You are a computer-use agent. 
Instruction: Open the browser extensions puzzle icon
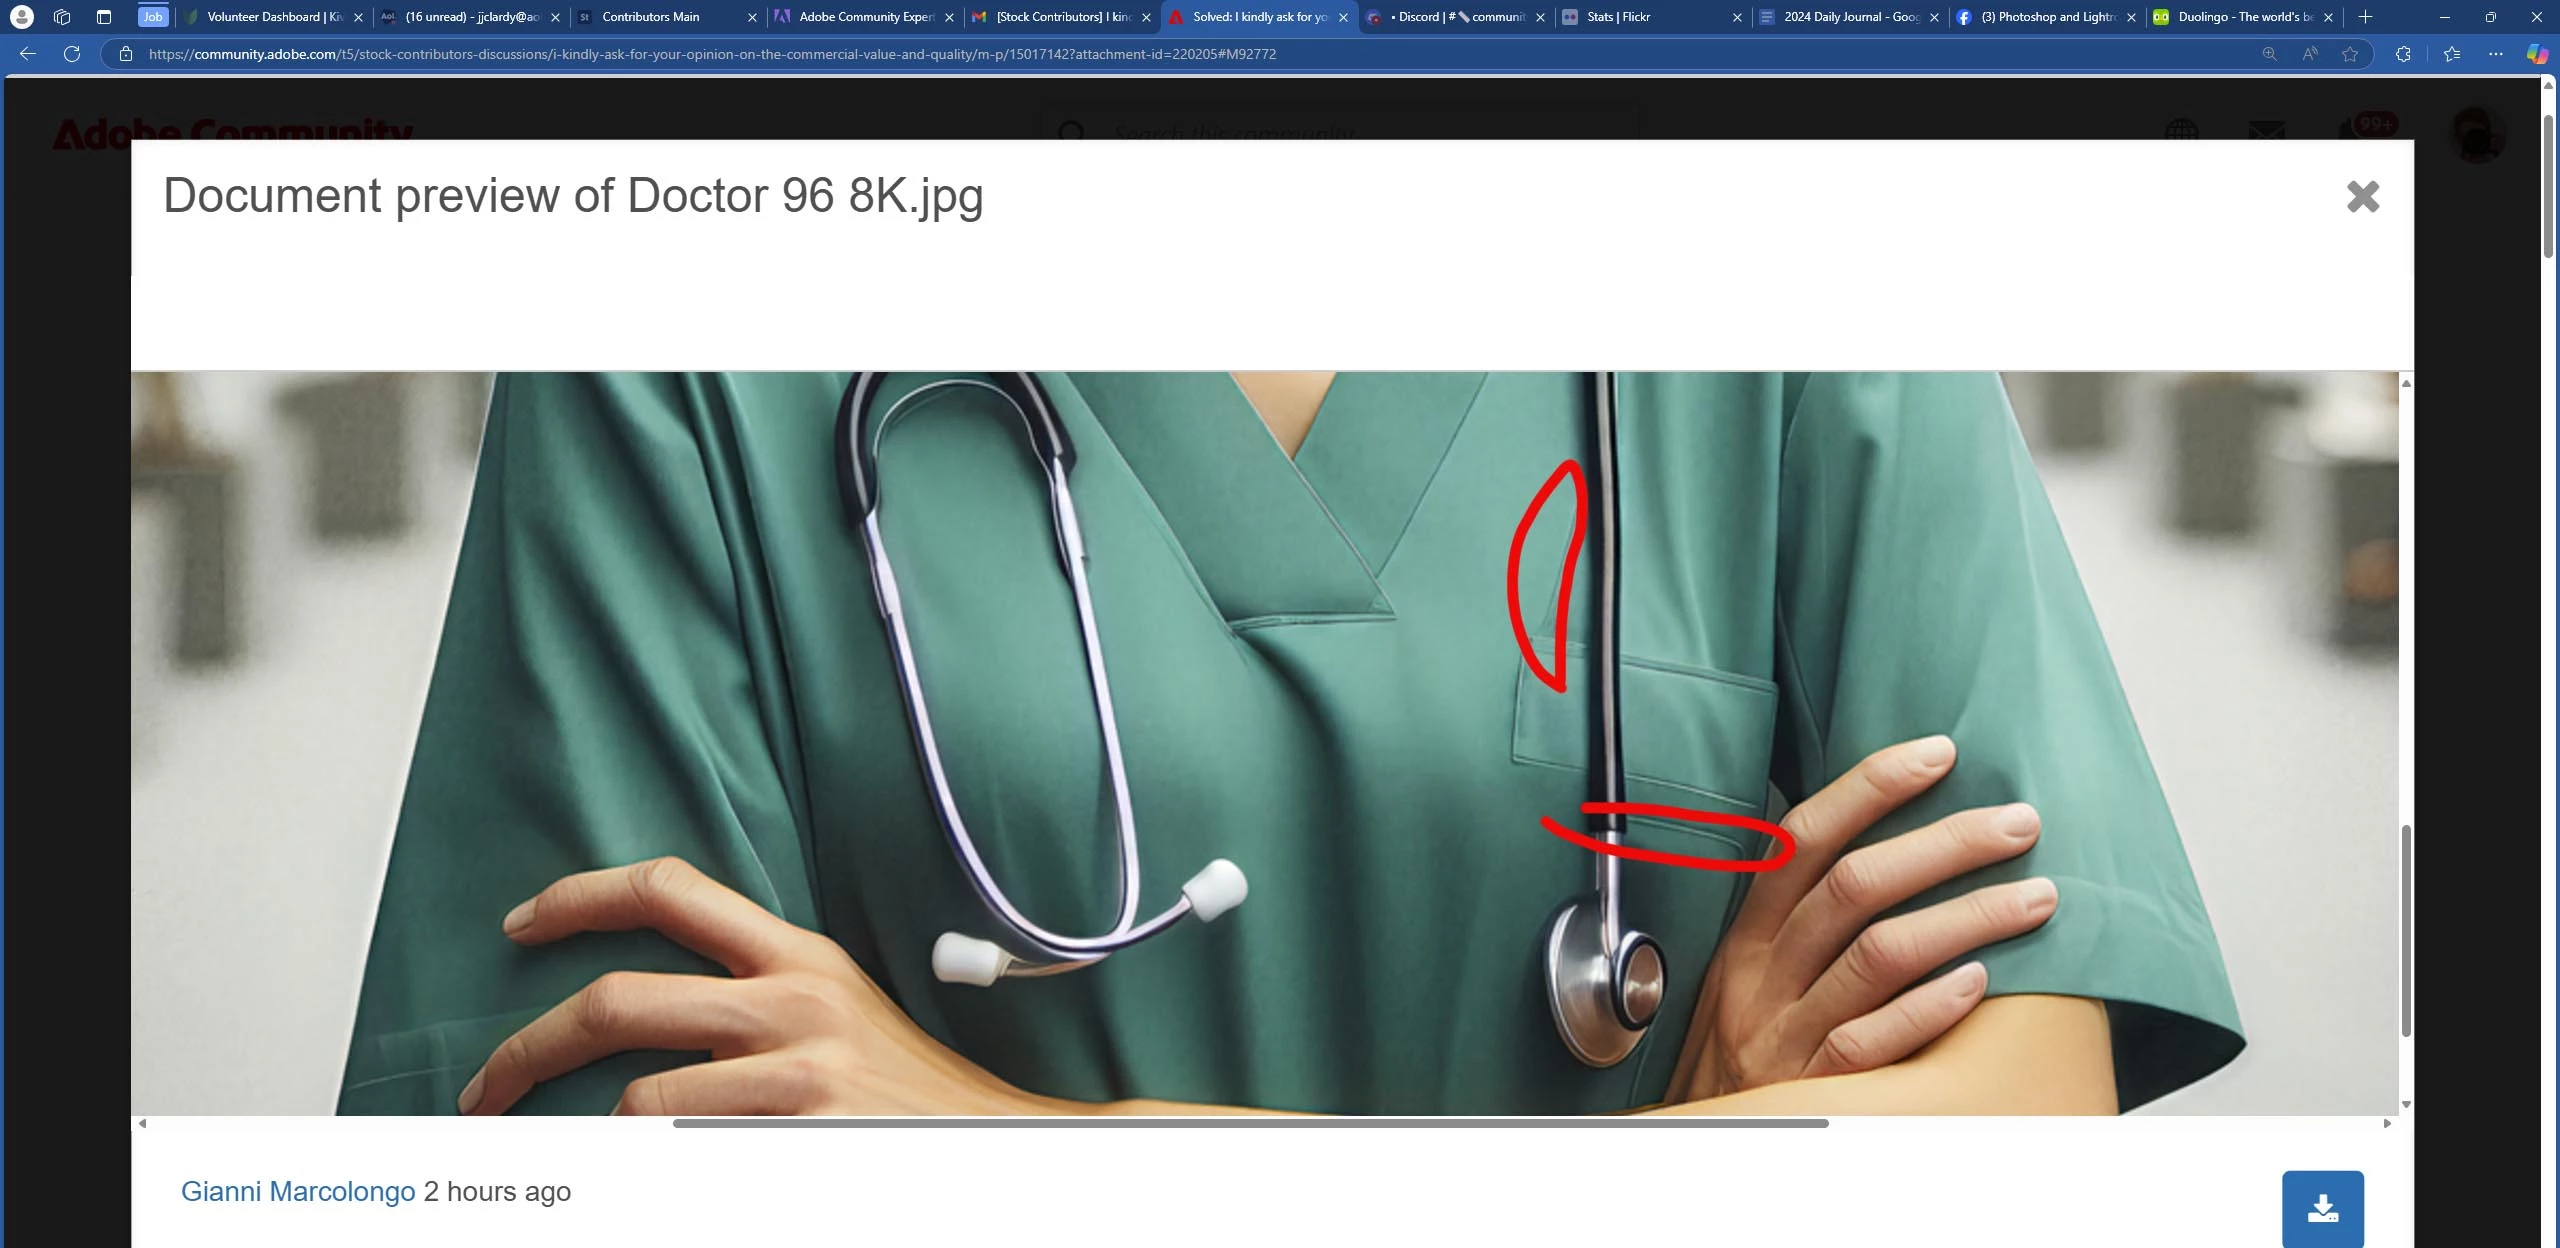coord(2403,54)
